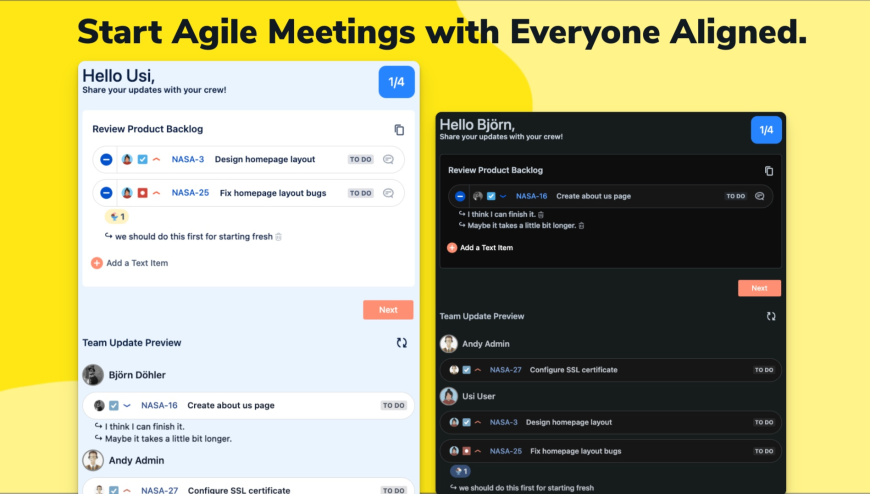Screen dimensions: 870x494
Task: Open comments on the Design homepage layout row in the light panel
Action: click(388, 159)
